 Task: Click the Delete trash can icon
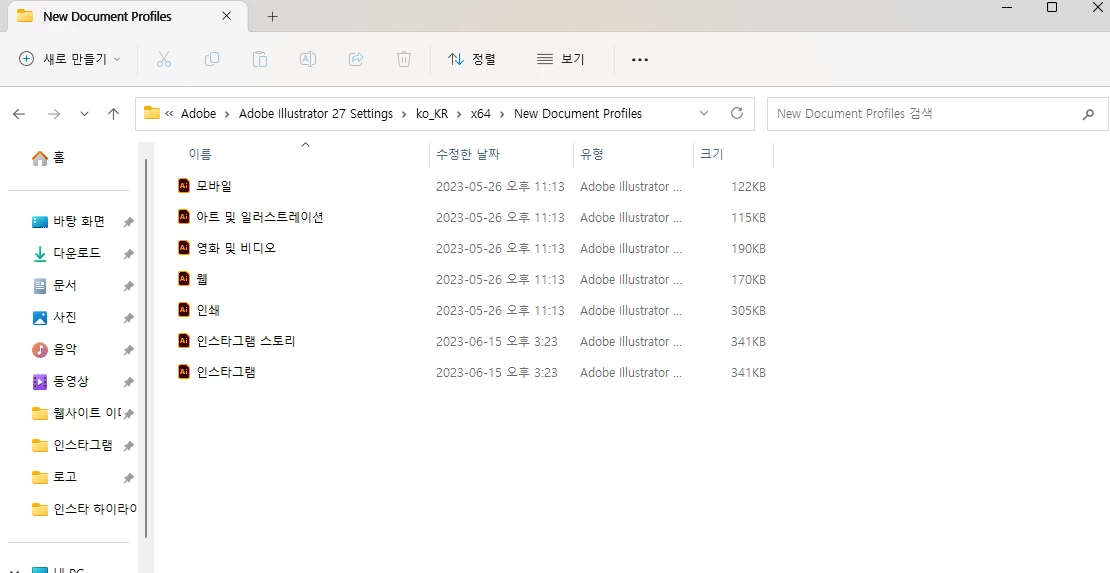coord(404,59)
